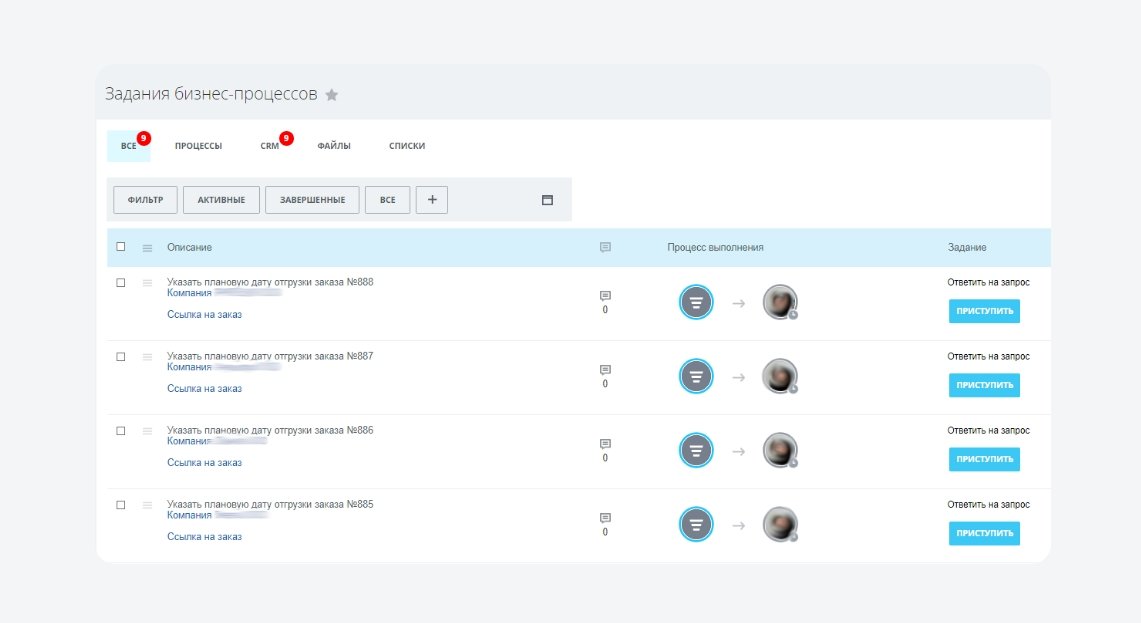Click the task title for order №887

point(270,356)
